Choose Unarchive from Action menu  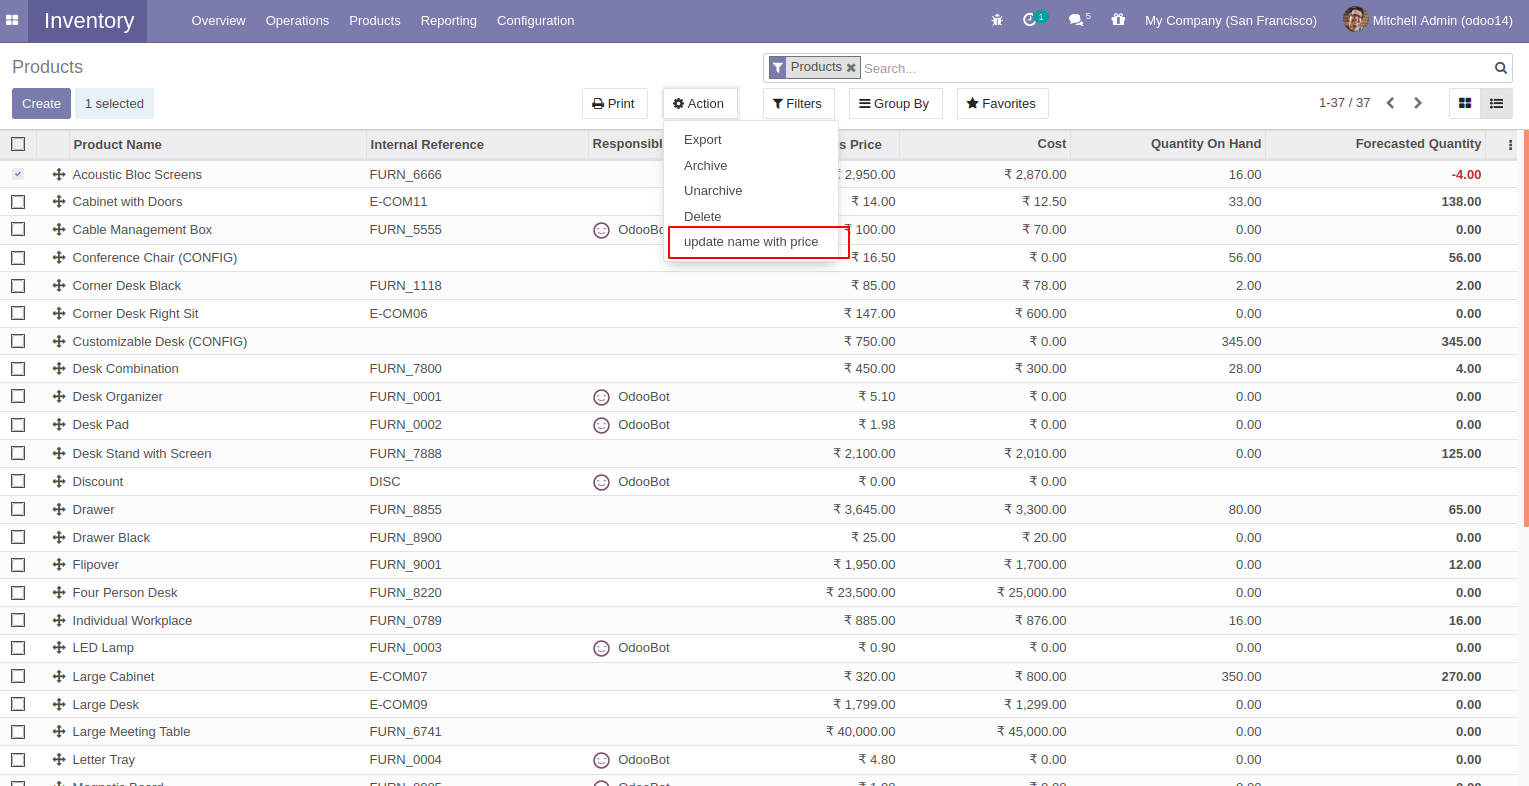(751, 191)
